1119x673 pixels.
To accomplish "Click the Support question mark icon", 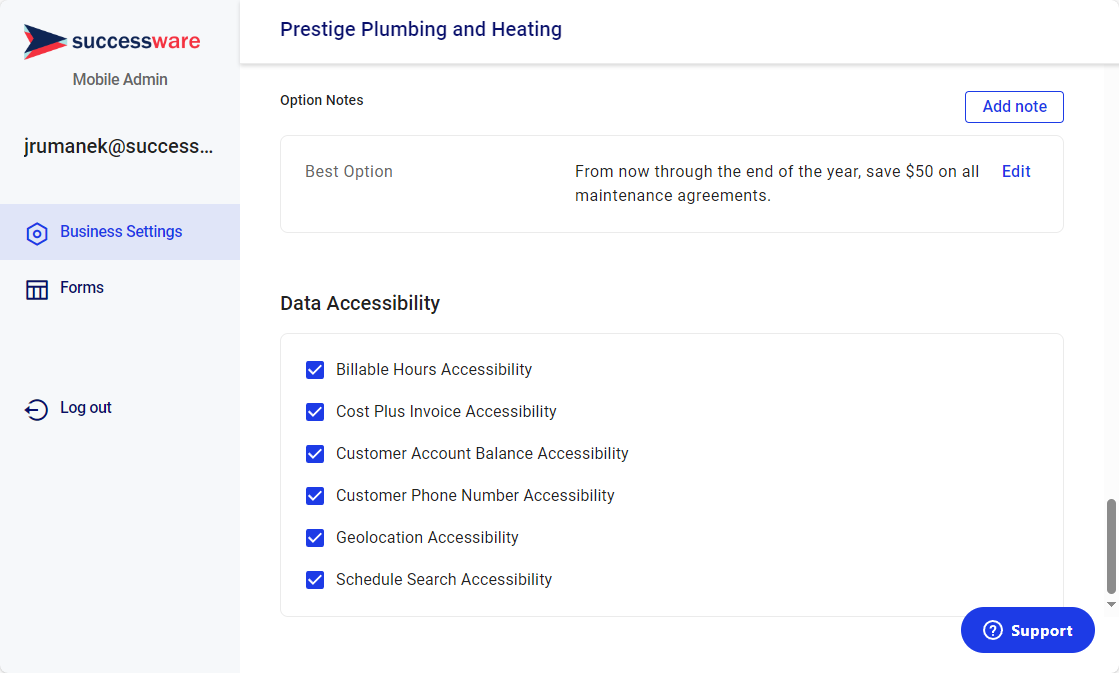I will tap(993, 630).
